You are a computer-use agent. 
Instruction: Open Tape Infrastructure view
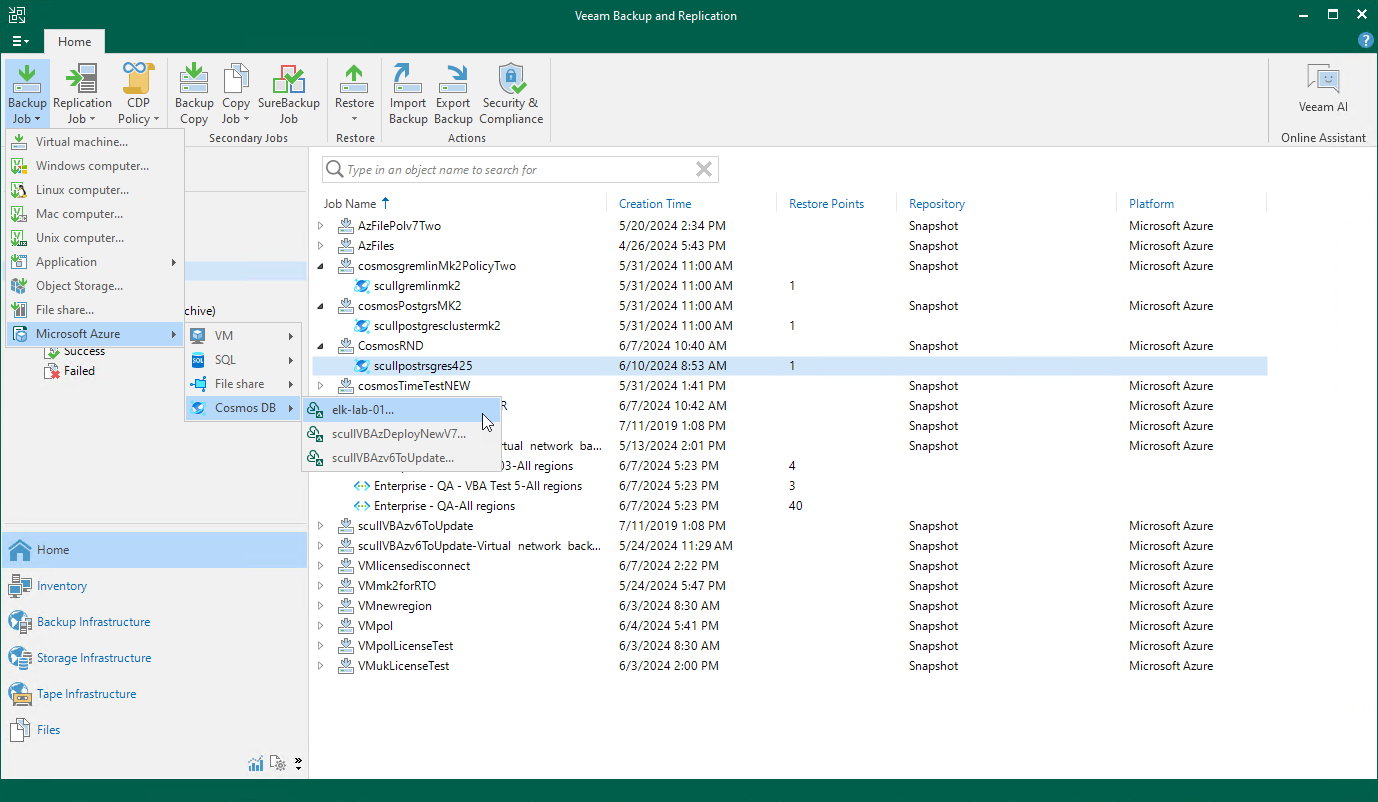[154, 694]
